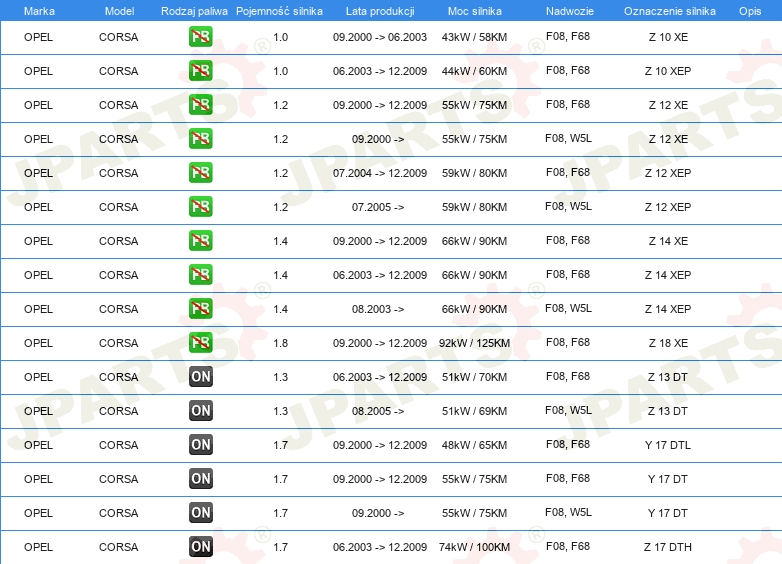
Task: Click the power value 48kW / 65KM
Action: click(474, 445)
